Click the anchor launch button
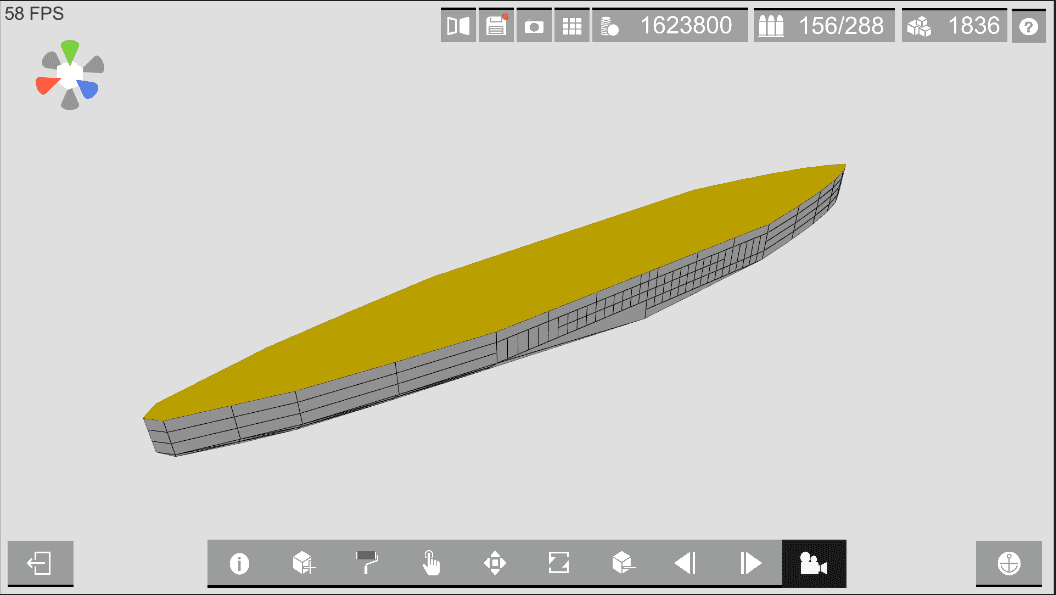The width and height of the screenshot is (1056, 595). (1009, 563)
